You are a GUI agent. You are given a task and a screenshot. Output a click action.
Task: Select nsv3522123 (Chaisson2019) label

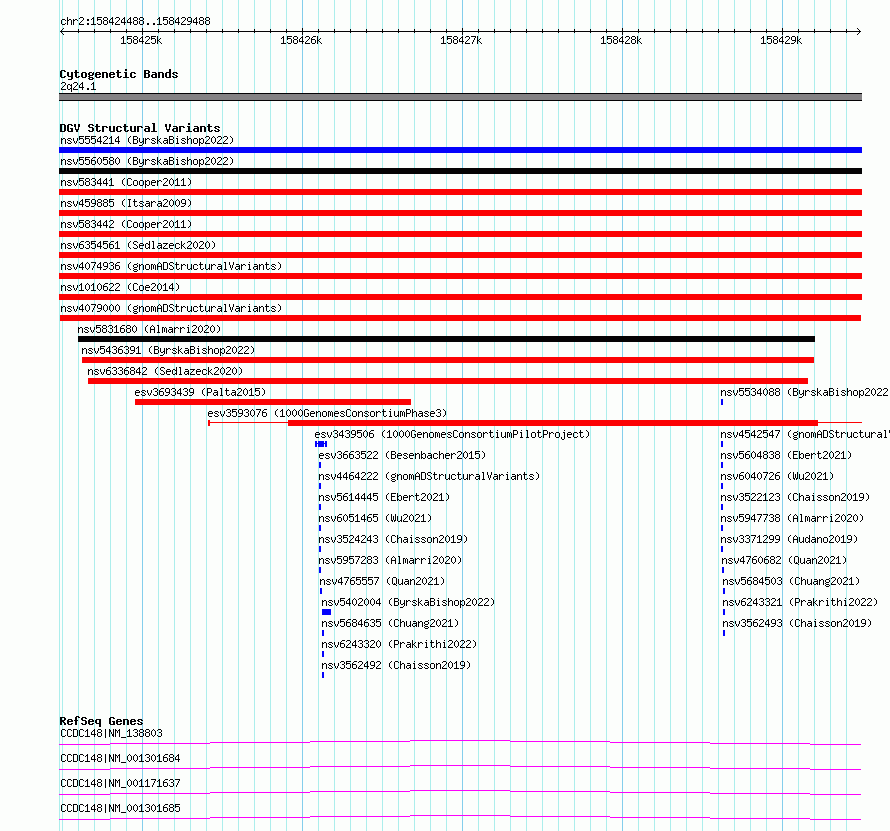(795, 497)
